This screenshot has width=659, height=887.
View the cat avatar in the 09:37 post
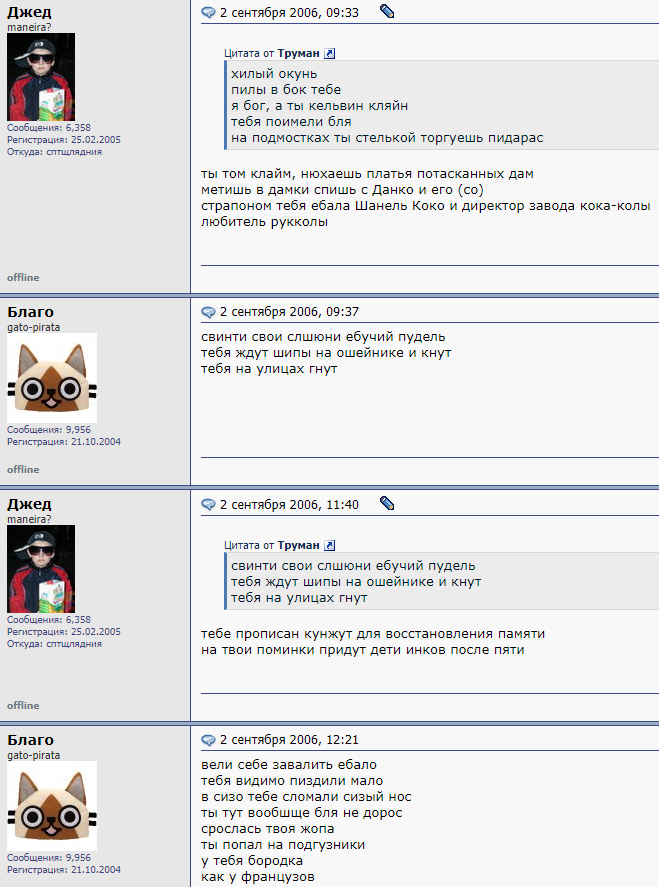[52, 378]
